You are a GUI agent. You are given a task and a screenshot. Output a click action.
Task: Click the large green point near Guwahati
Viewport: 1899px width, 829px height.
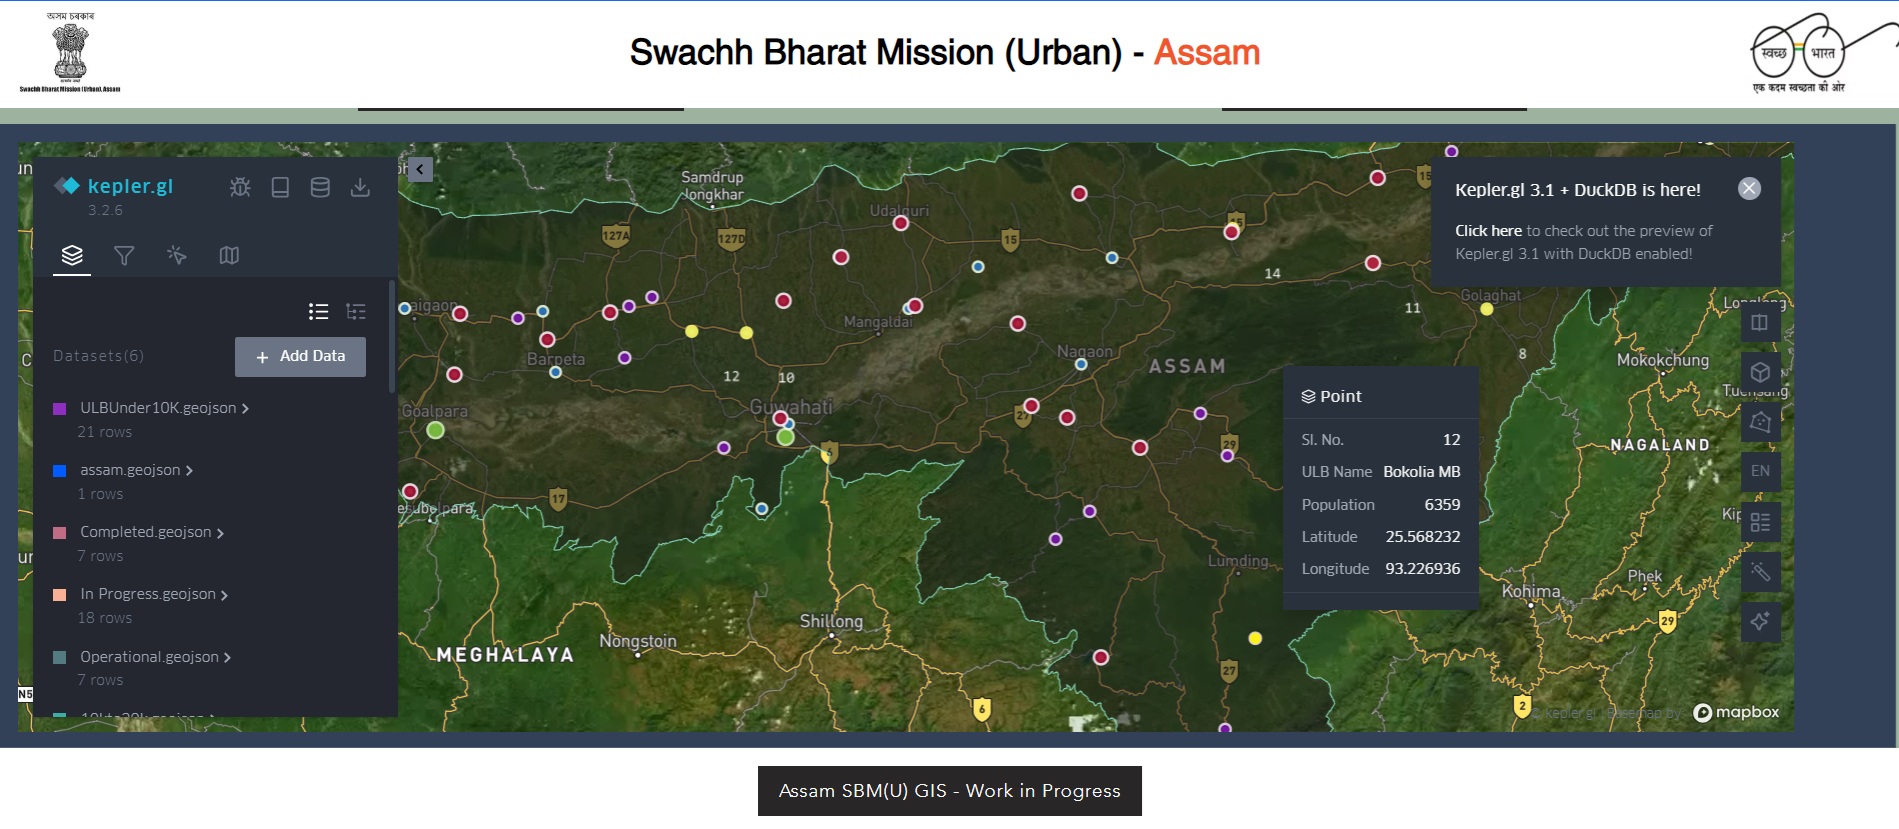click(786, 437)
